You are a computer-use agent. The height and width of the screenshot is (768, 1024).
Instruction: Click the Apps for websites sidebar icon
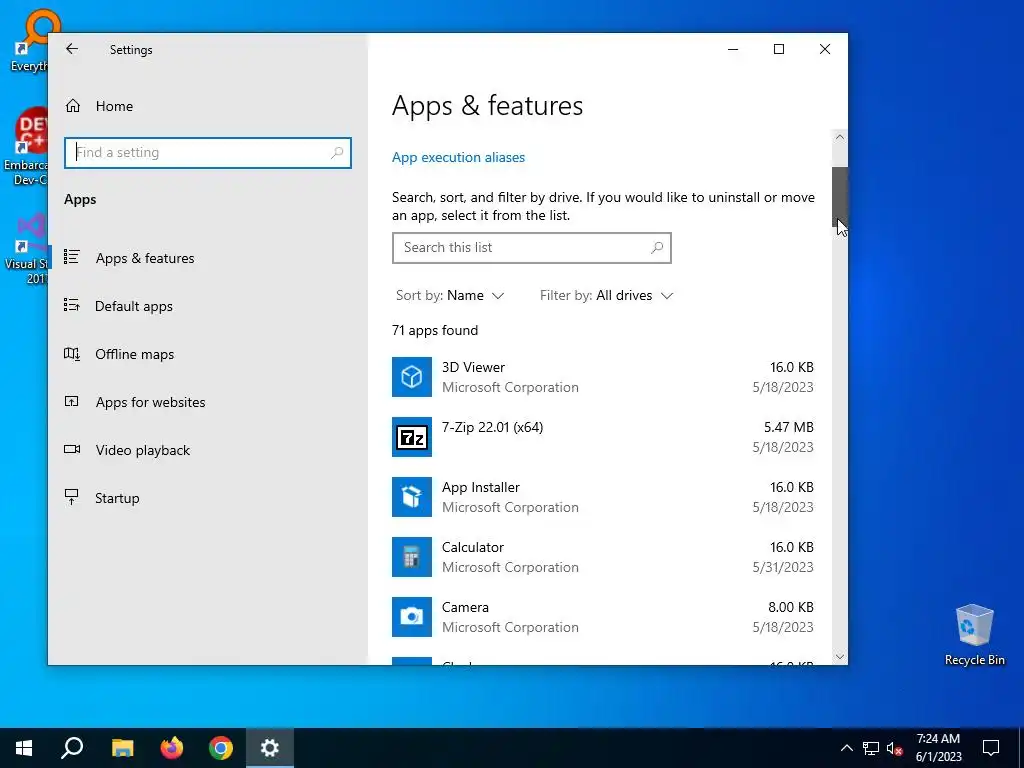tap(72, 402)
